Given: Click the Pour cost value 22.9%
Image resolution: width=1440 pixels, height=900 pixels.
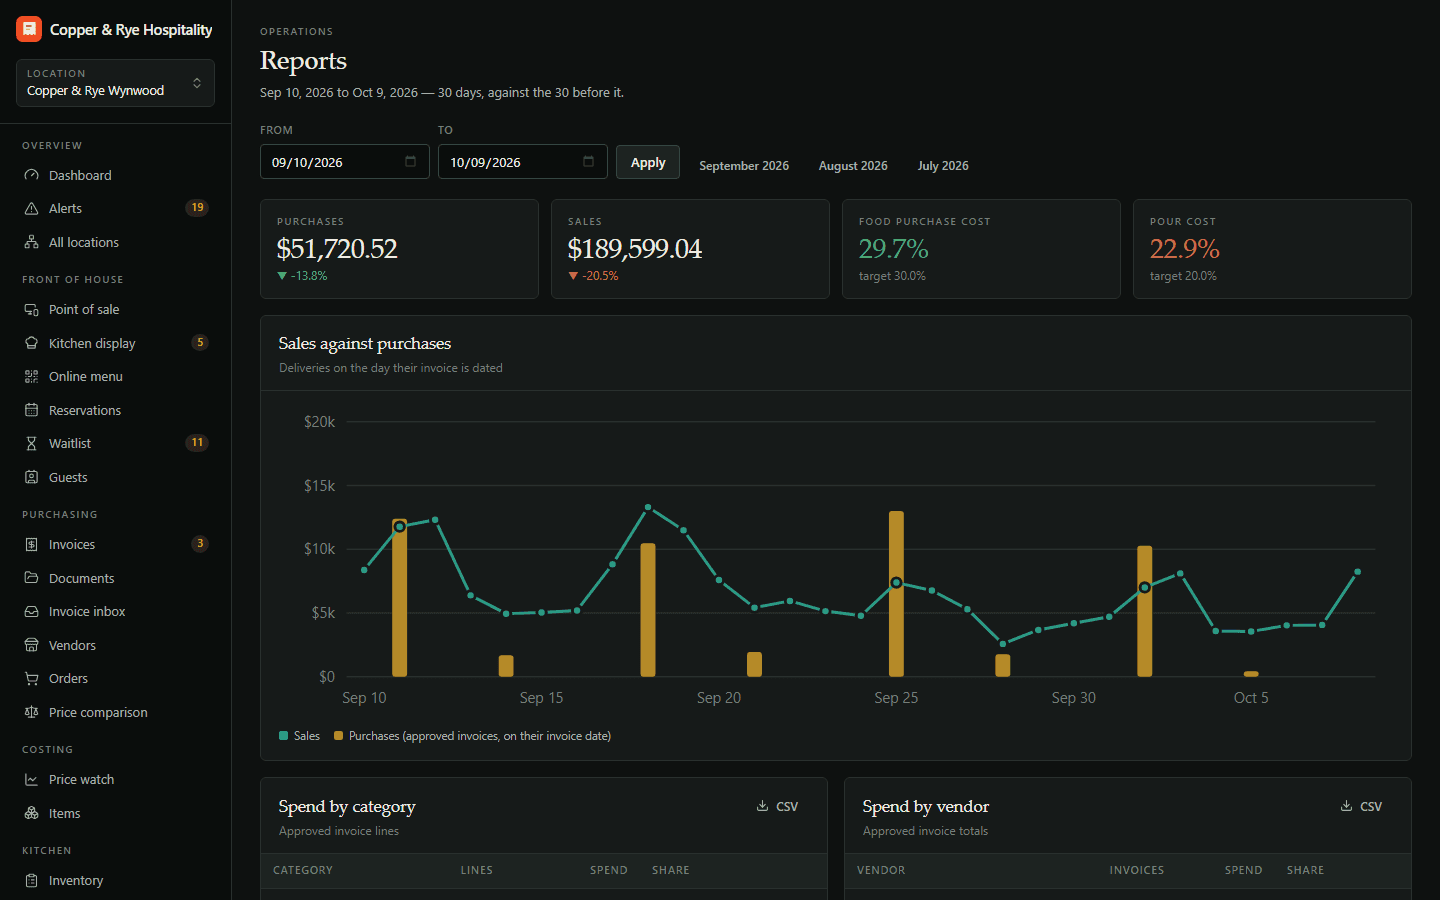Looking at the screenshot, I should click(1185, 248).
